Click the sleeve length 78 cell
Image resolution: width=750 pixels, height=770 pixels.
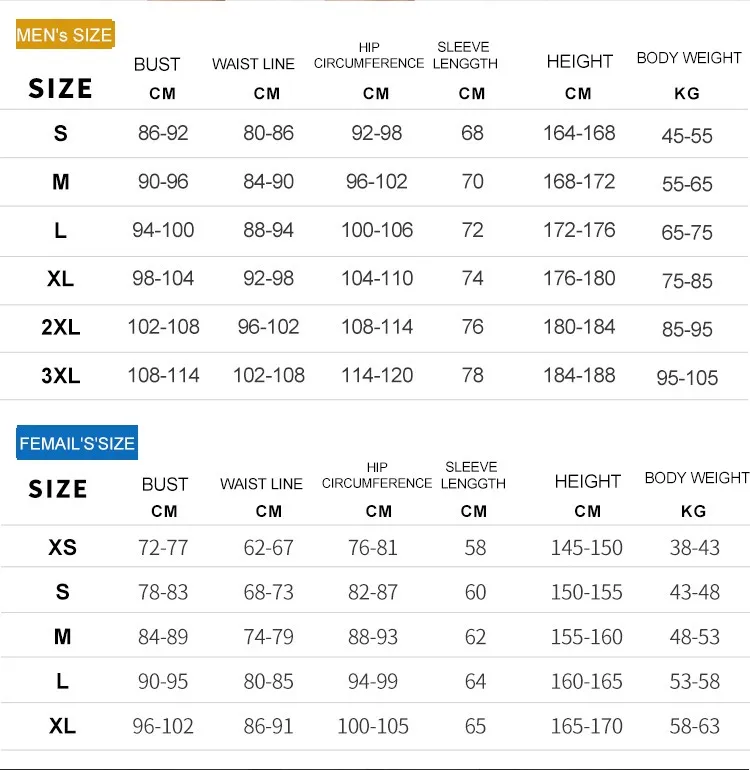[472, 375]
